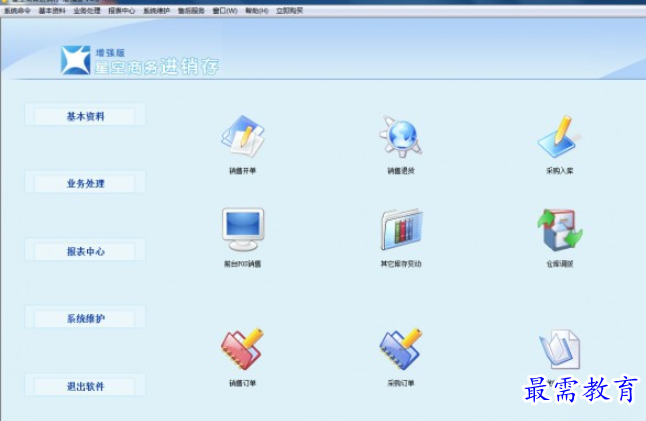646x421 pixels.
Task: Open the 售后服务 menu
Action: tap(191, 11)
